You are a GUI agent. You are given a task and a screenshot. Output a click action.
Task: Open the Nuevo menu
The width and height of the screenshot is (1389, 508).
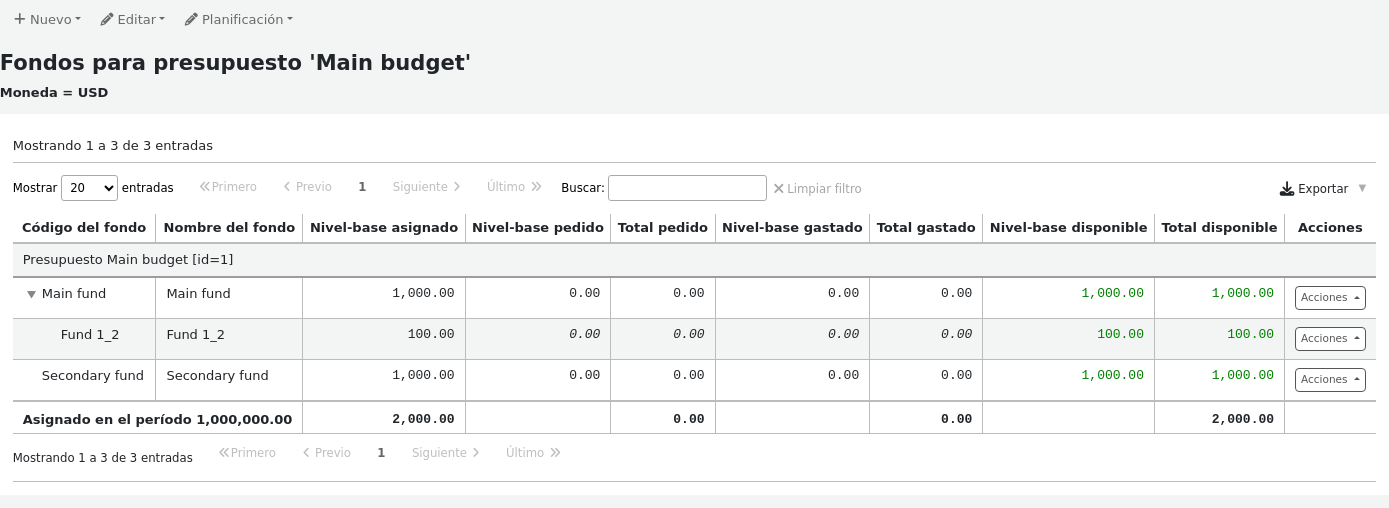point(47,19)
